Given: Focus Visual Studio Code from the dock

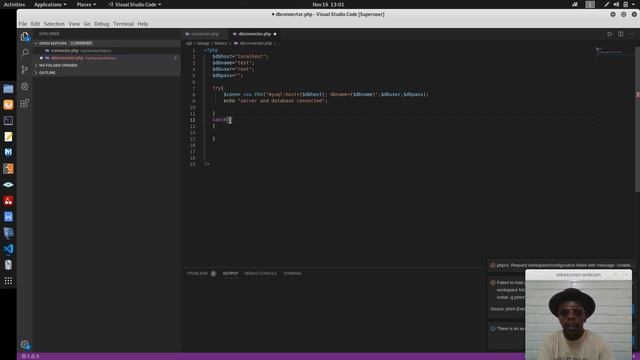Looking at the screenshot, I should point(8,249).
